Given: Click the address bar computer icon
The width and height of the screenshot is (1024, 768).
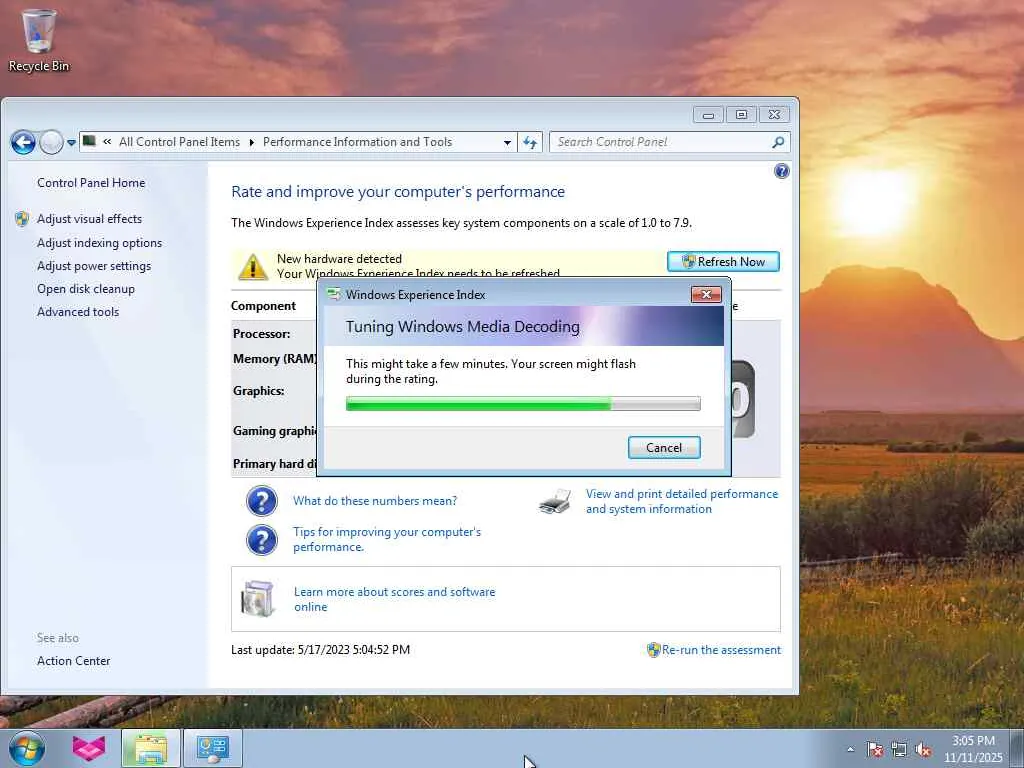Looking at the screenshot, I should (89, 142).
